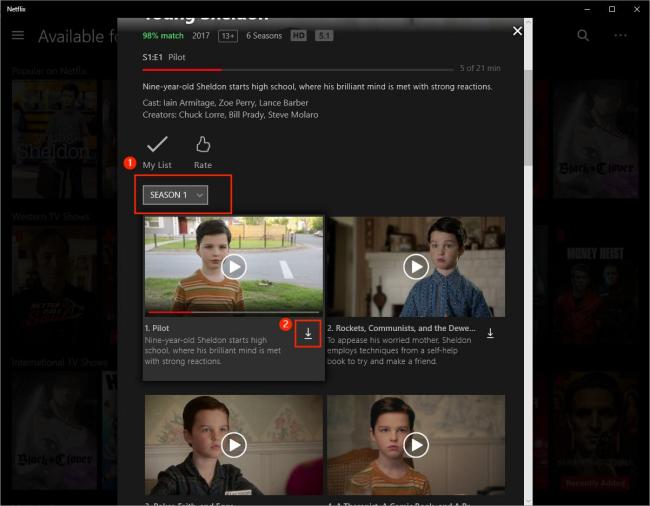
Task: Click the 6 Seasons label
Action: tap(264, 36)
